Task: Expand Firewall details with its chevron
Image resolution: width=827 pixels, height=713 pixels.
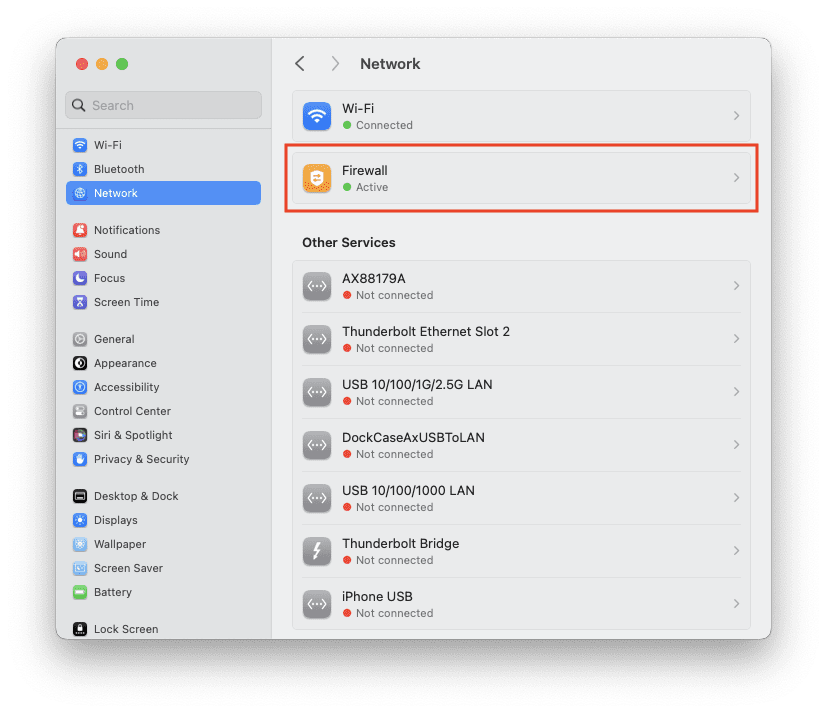Action: (736, 178)
